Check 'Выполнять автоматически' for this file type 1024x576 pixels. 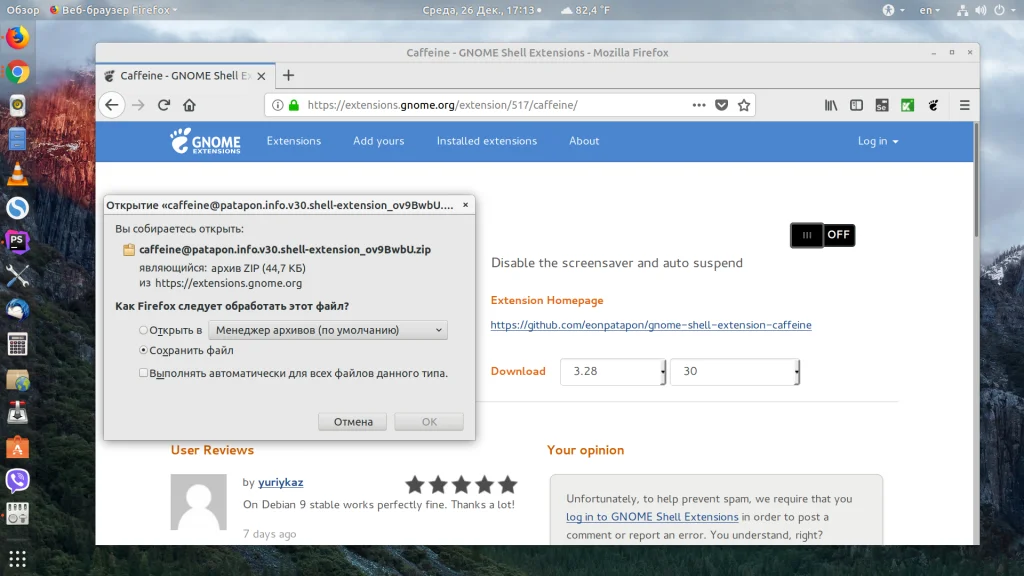coord(143,373)
